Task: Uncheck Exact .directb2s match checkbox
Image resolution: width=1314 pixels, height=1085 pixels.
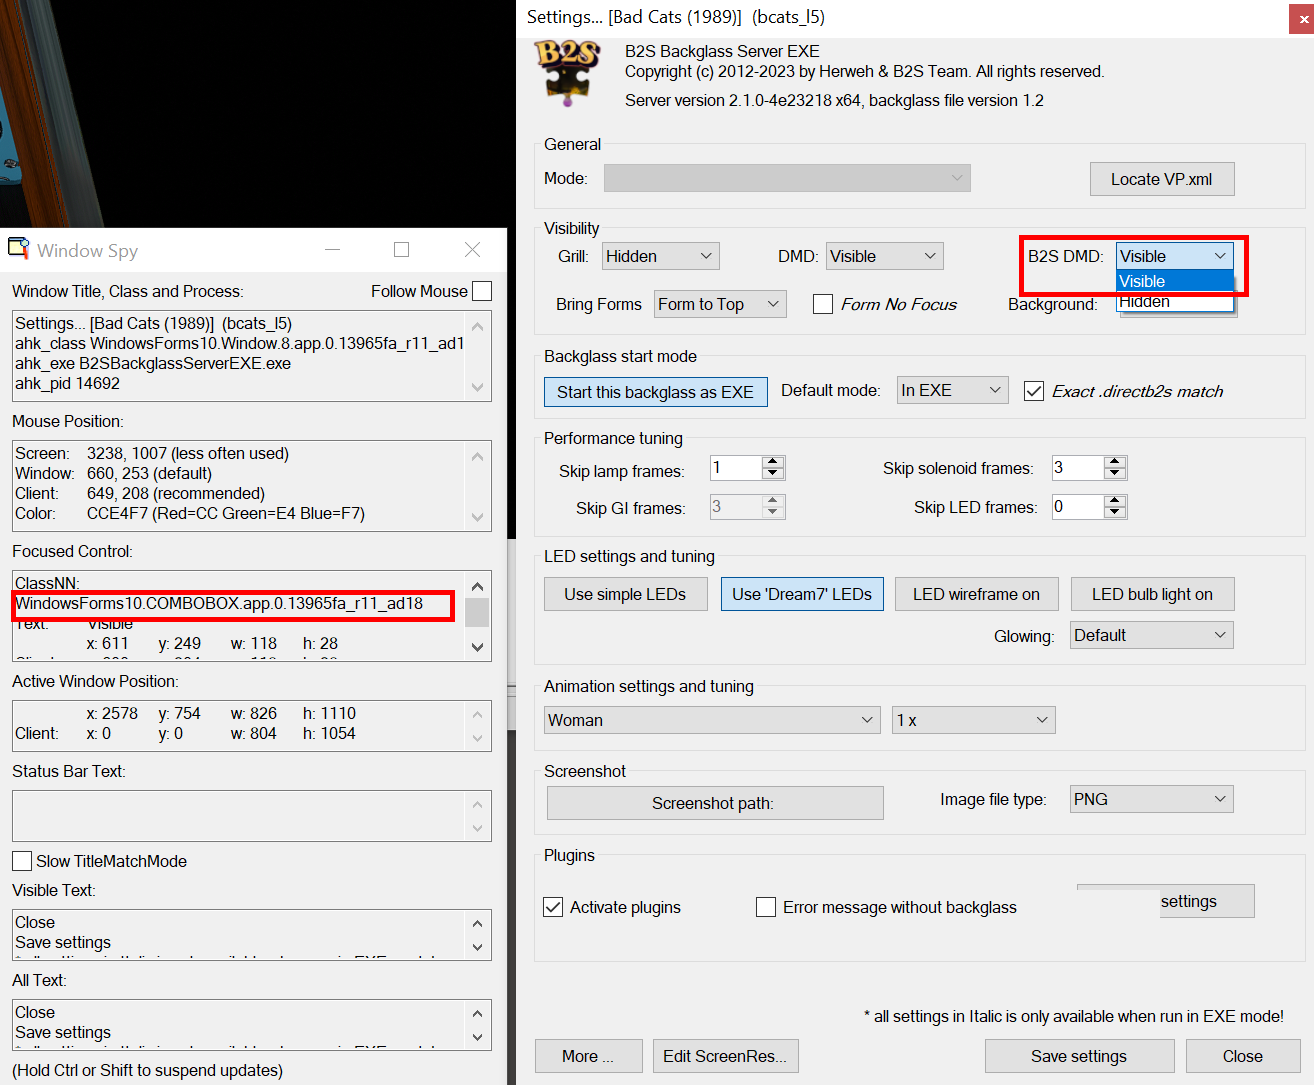Action: 1034,391
